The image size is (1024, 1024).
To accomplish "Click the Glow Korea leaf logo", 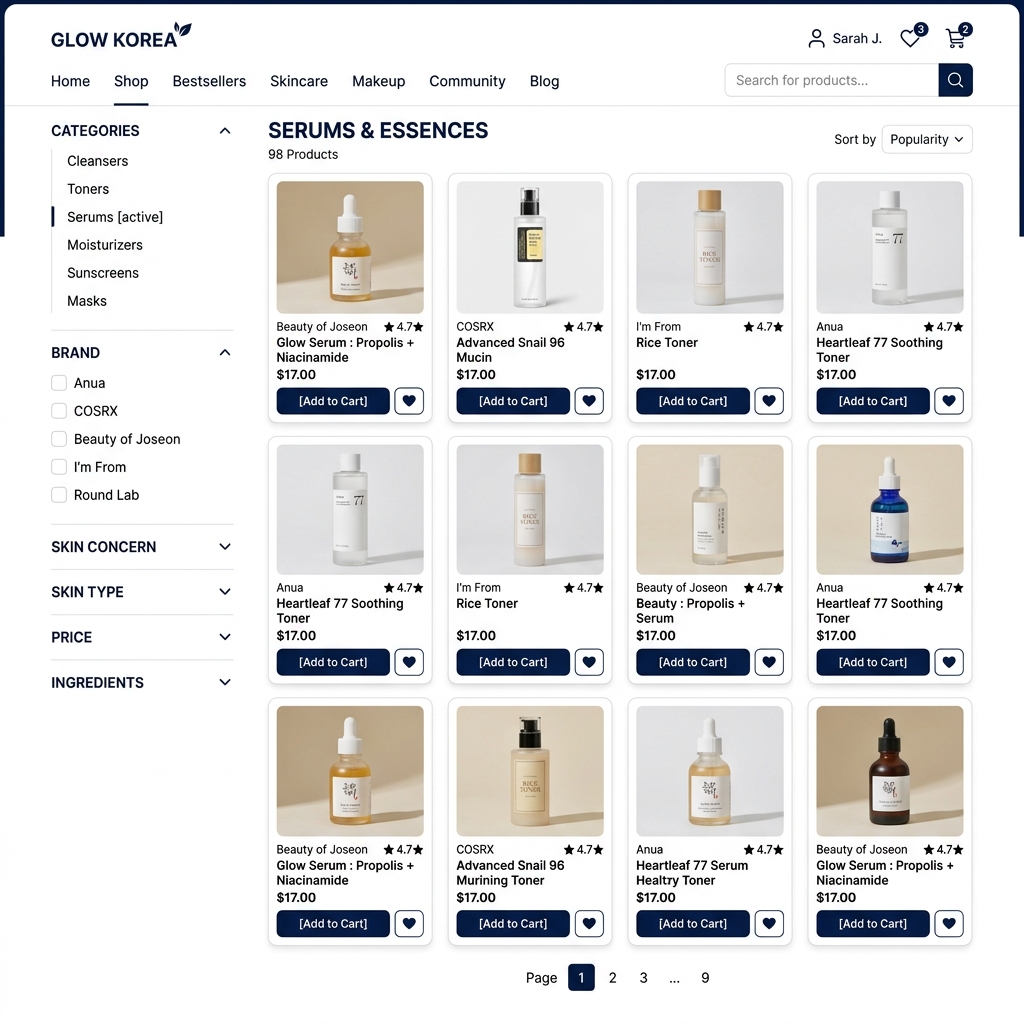I will coord(183,31).
